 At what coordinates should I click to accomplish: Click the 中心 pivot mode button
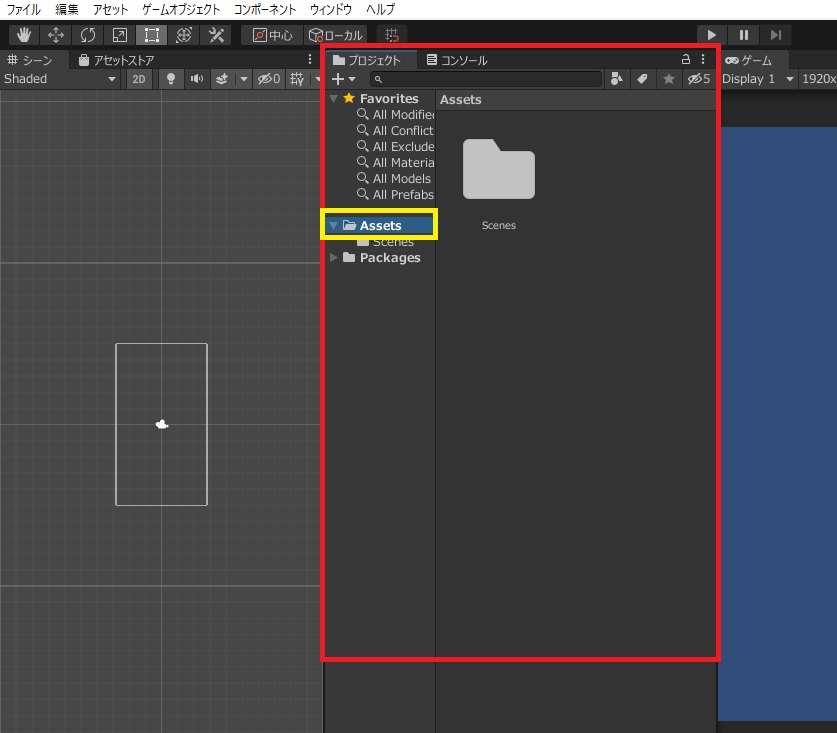(272, 35)
